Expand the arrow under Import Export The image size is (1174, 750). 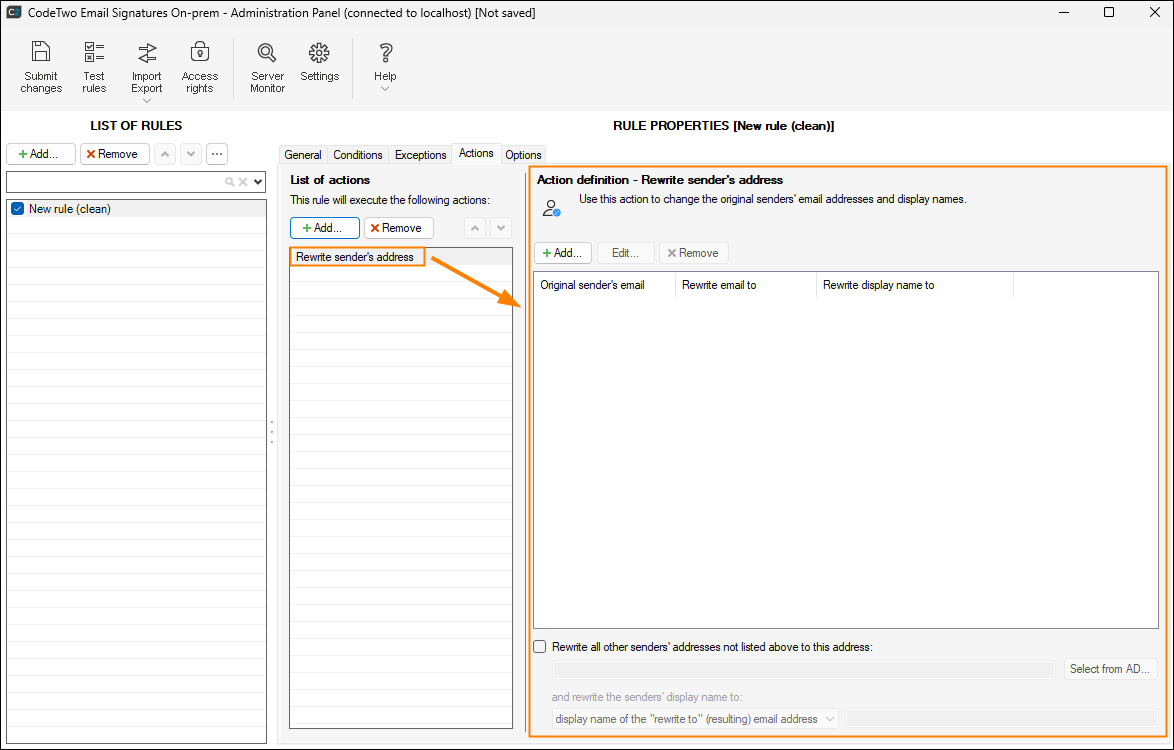tap(147, 101)
